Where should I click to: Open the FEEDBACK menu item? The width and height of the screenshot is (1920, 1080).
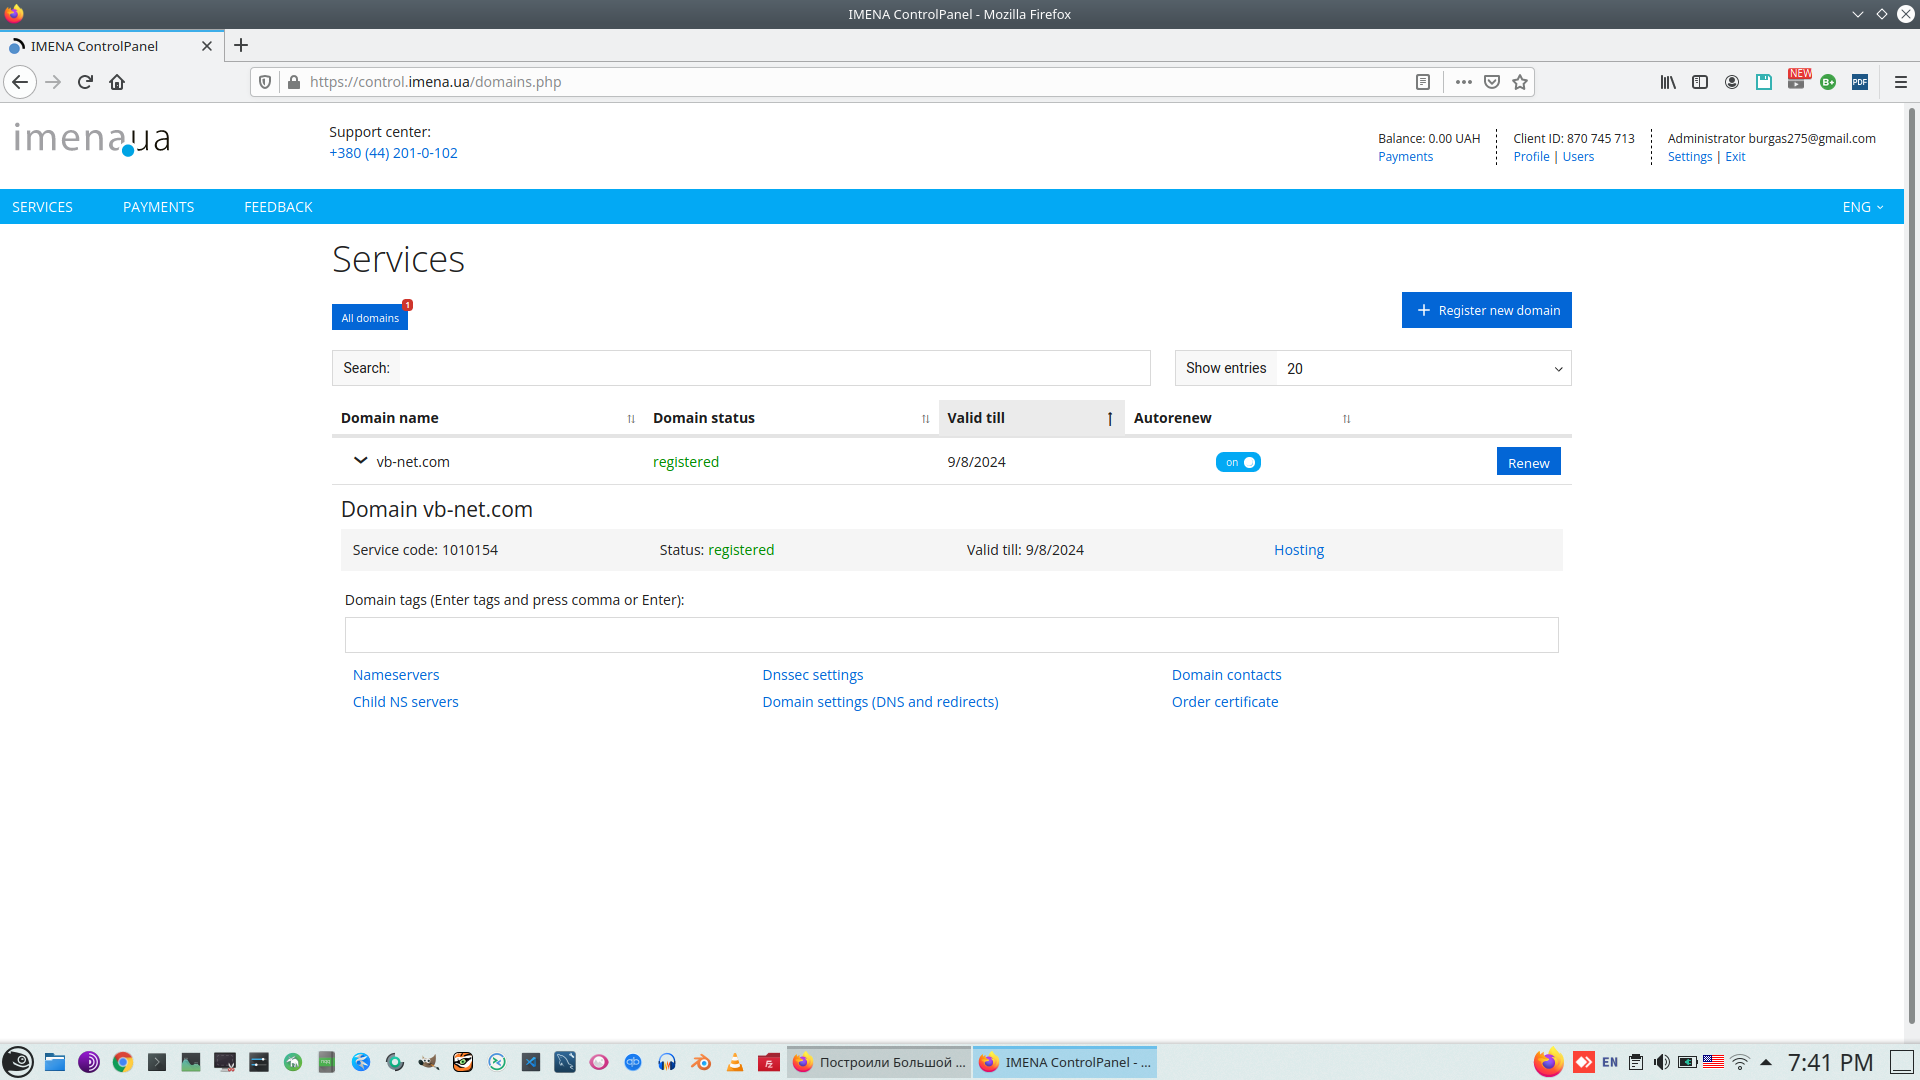278,207
